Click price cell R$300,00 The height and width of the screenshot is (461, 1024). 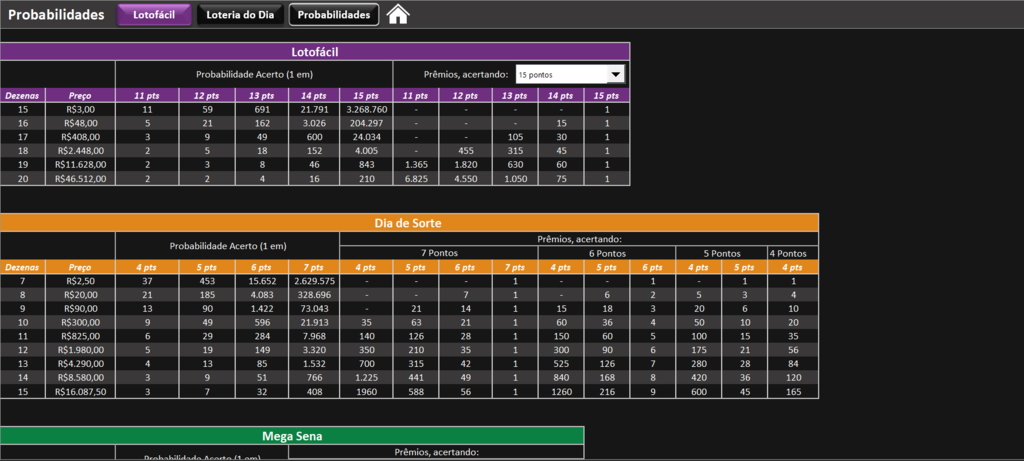point(80,322)
